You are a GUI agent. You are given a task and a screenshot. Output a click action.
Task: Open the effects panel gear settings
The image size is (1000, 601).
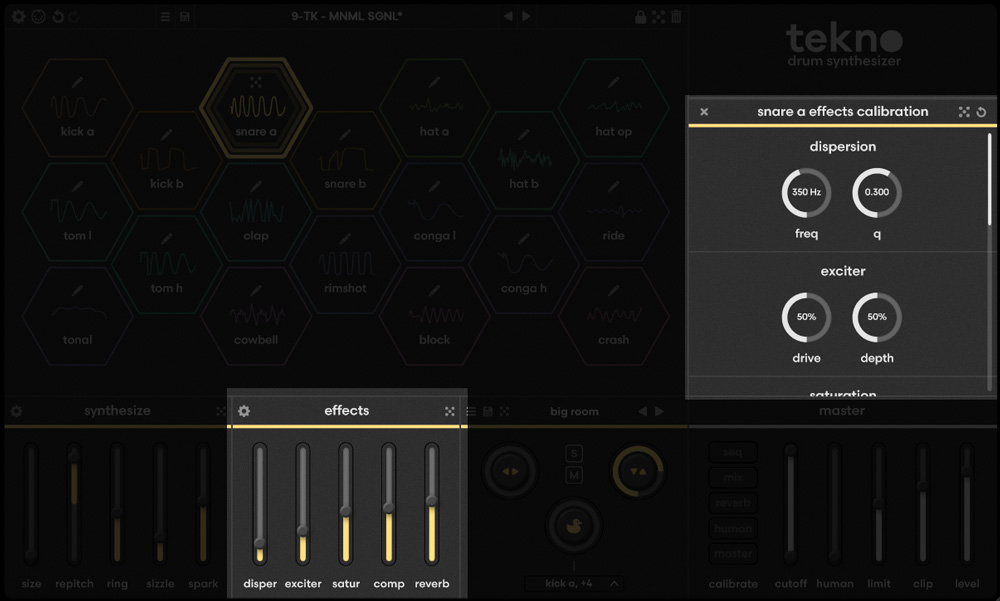pyautogui.click(x=244, y=411)
